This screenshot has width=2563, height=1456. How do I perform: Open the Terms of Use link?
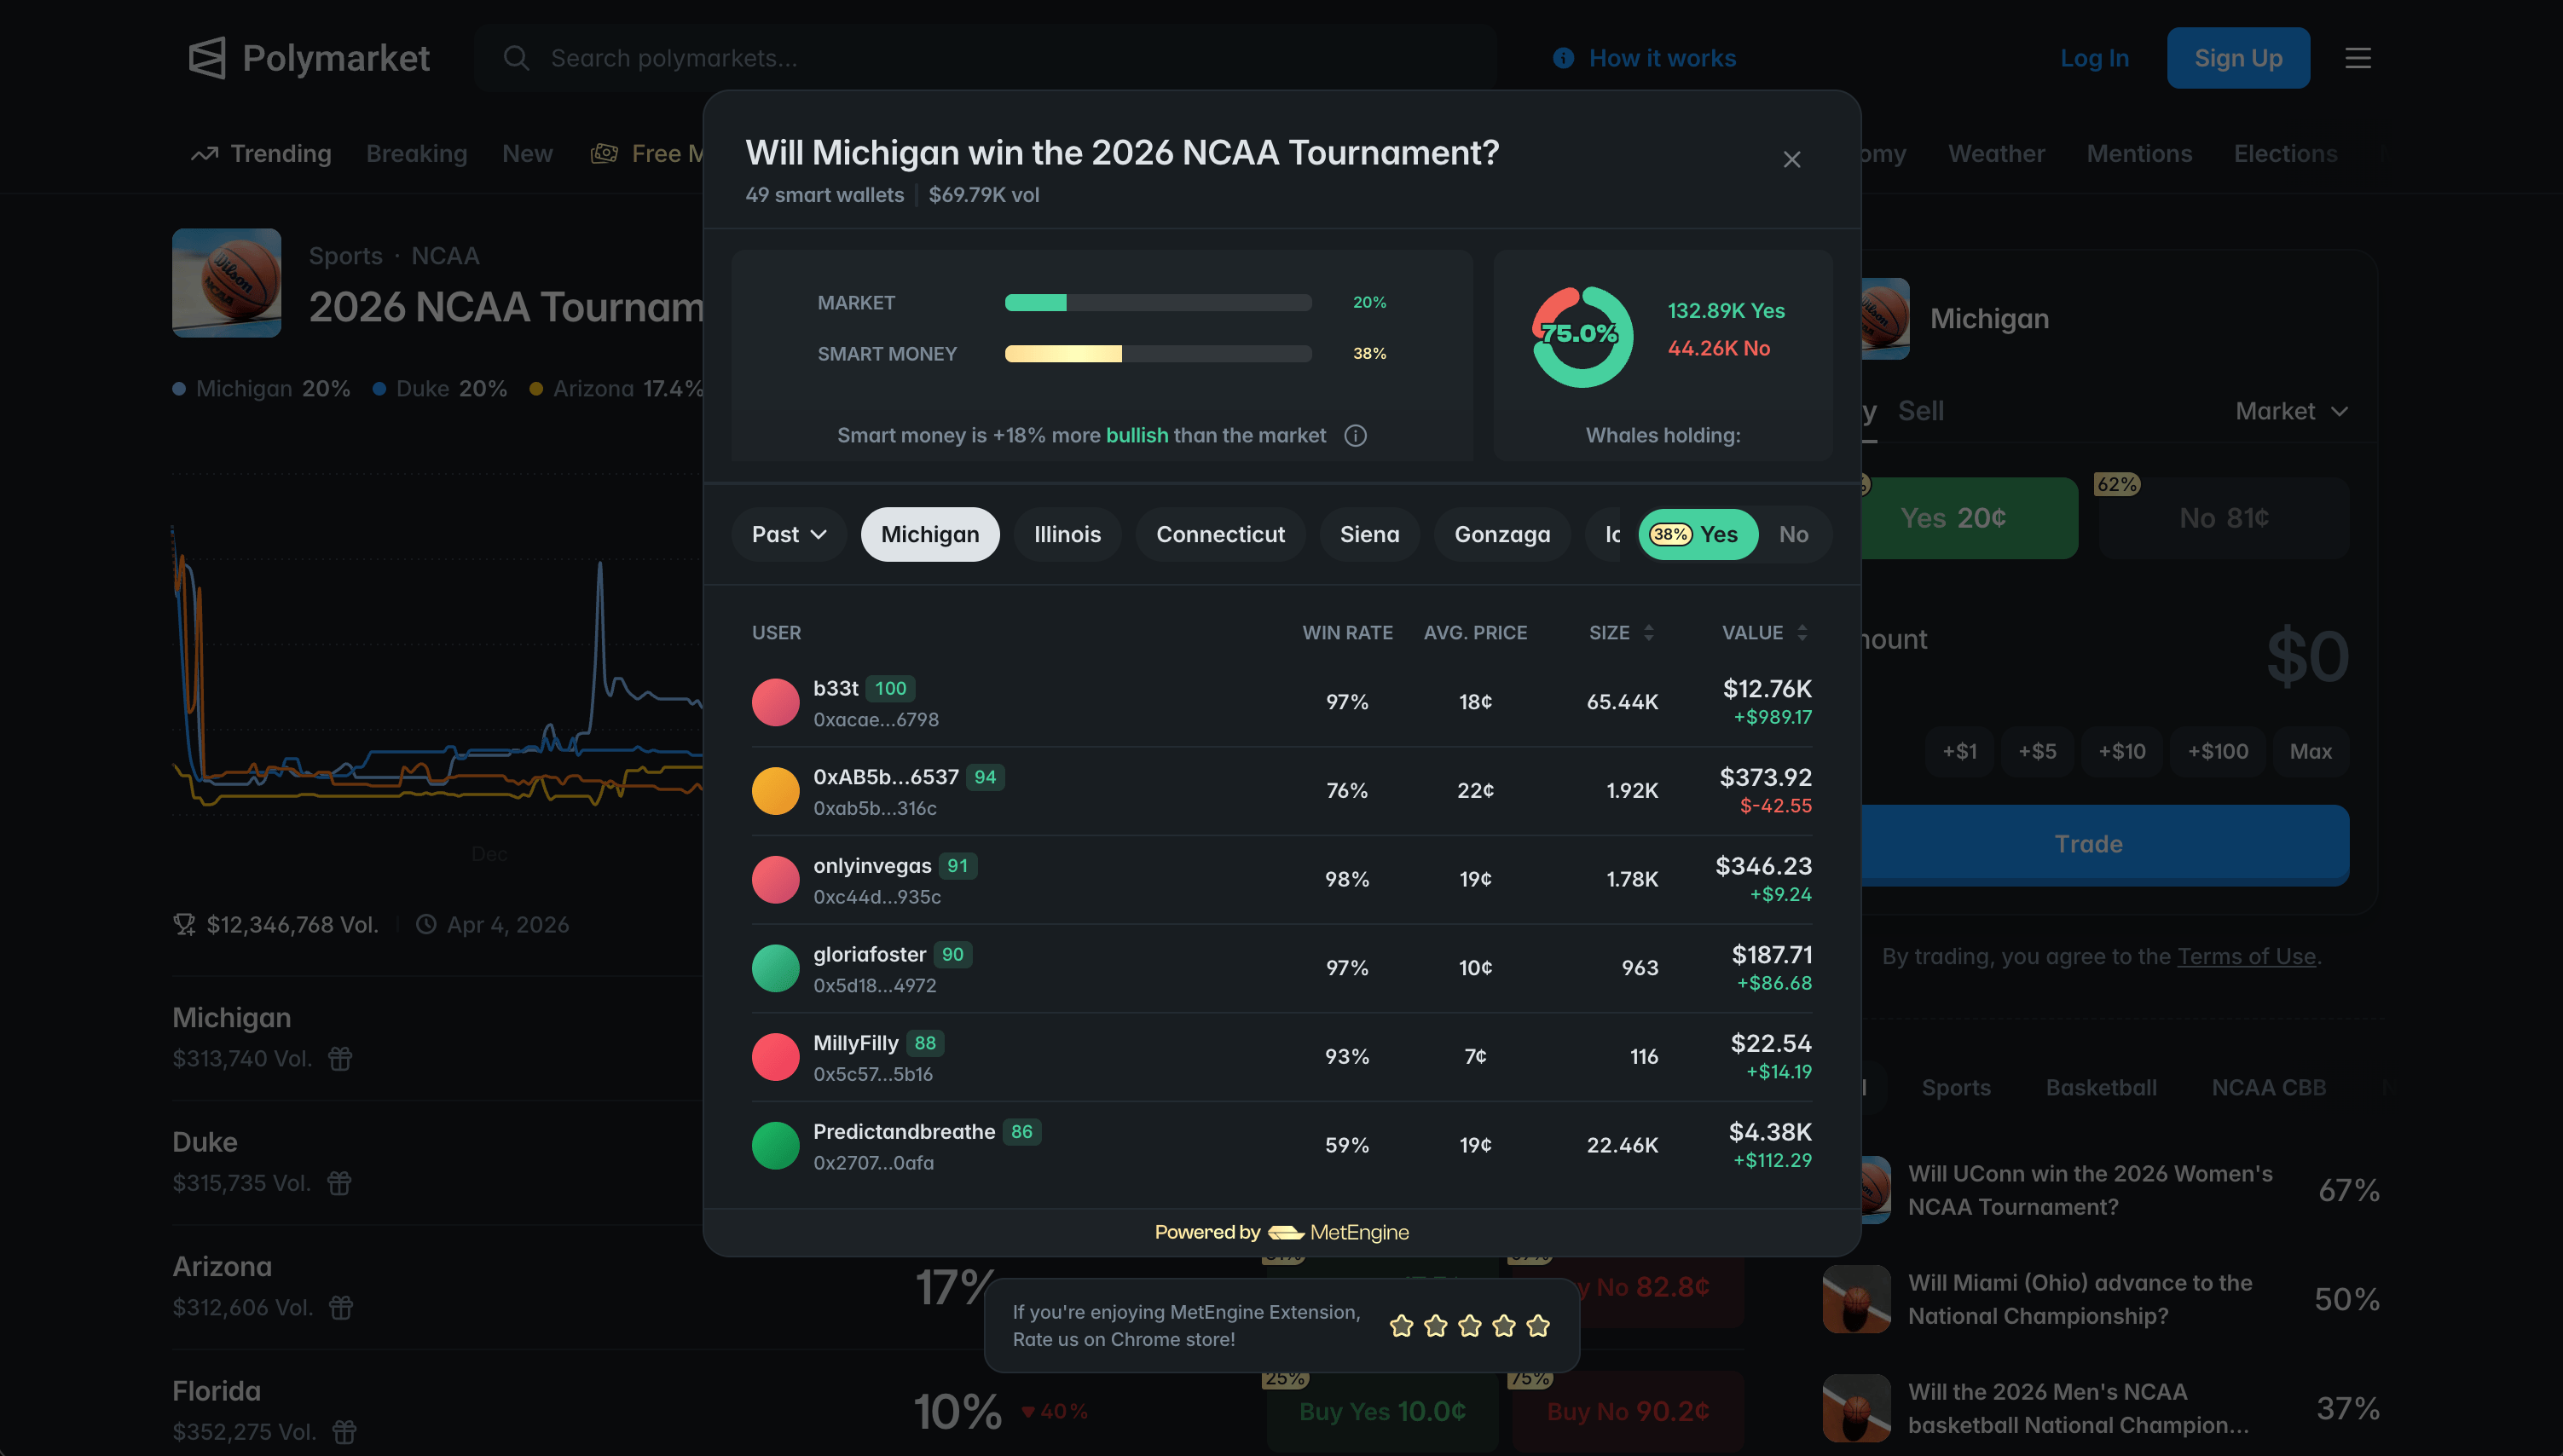tap(2246, 957)
